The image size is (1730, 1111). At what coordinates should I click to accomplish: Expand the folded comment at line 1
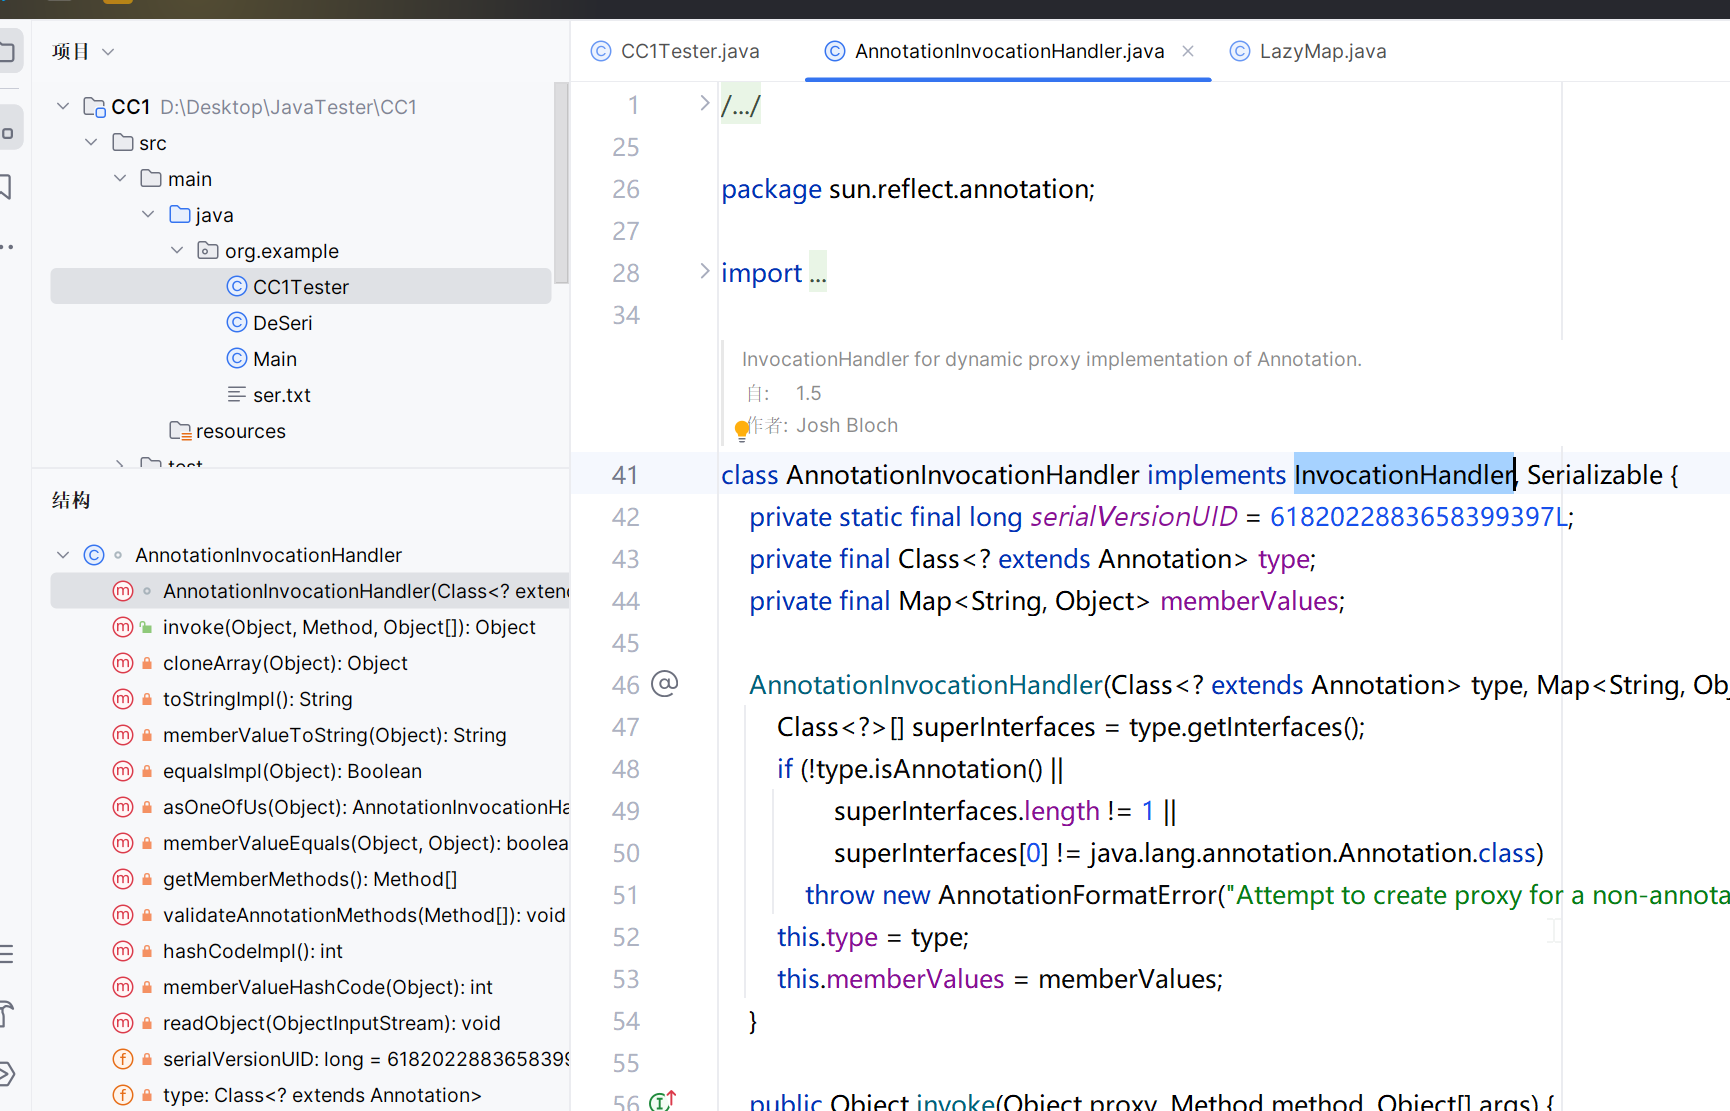pyautogui.click(x=704, y=103)
